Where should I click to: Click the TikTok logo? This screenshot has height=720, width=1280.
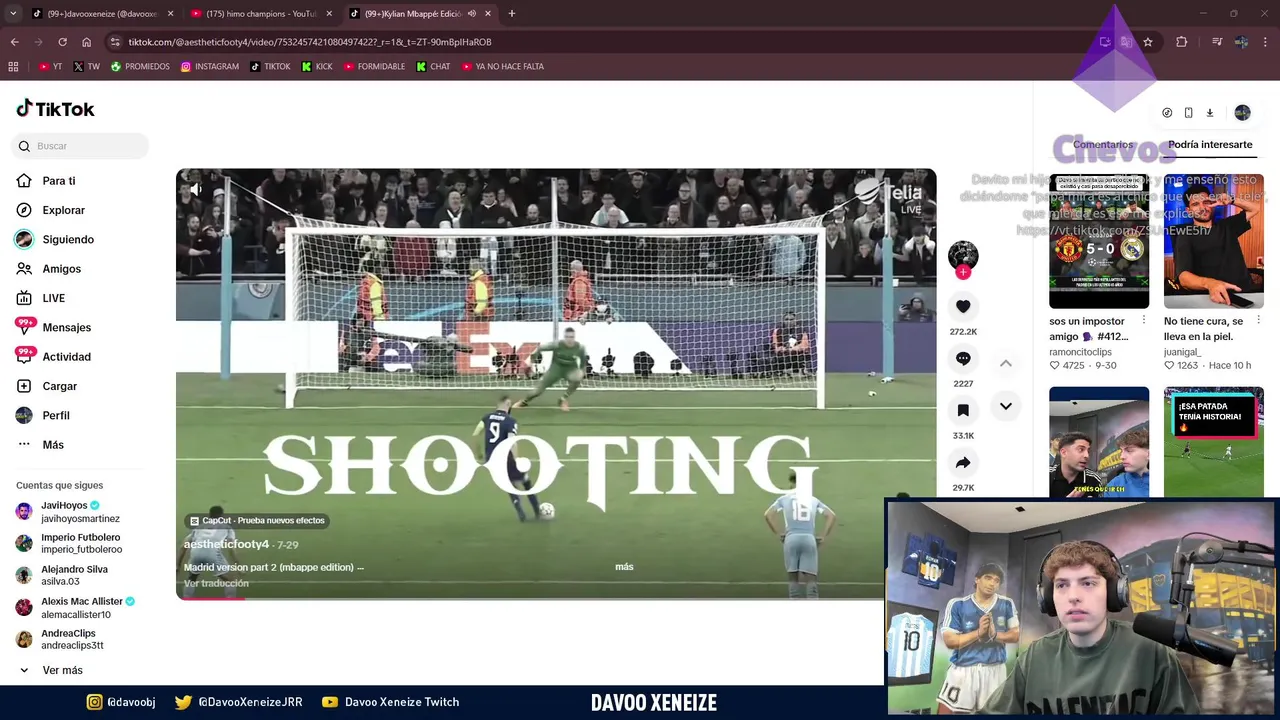coord(55,109)
